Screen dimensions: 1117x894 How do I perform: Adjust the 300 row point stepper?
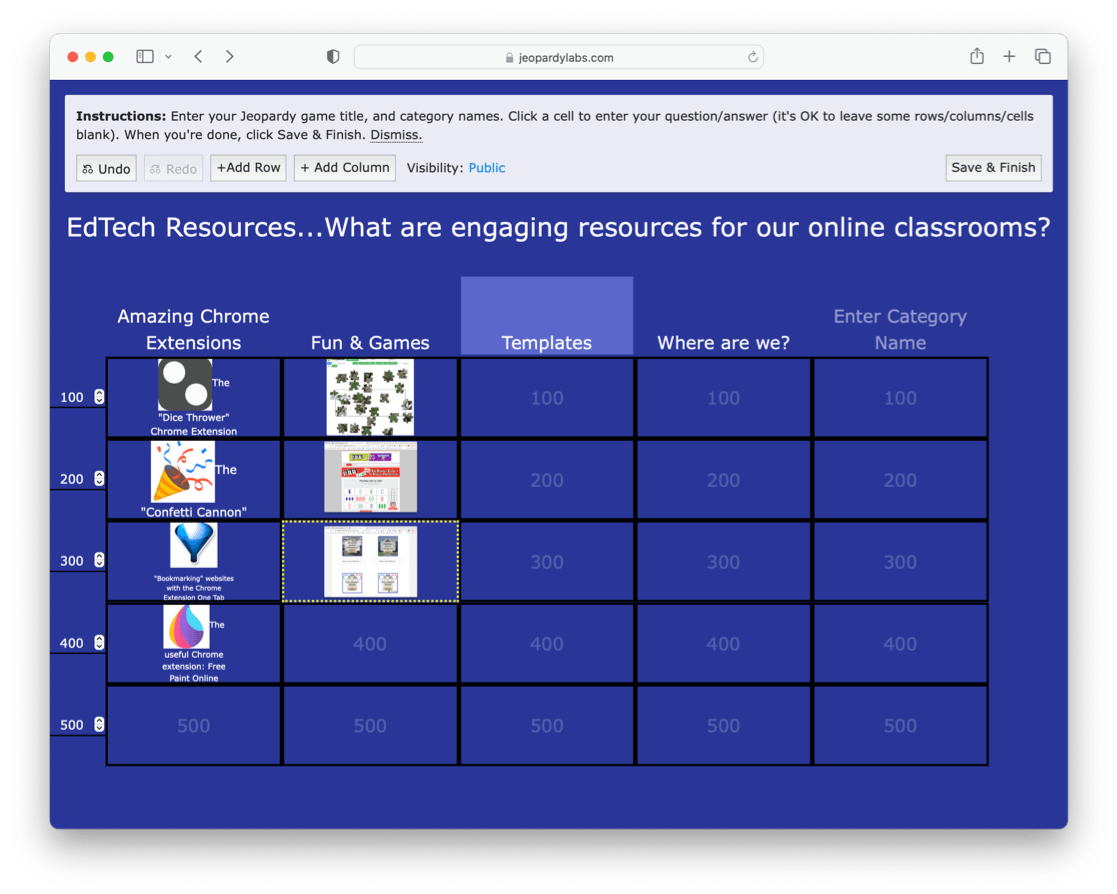pos(99,561)
